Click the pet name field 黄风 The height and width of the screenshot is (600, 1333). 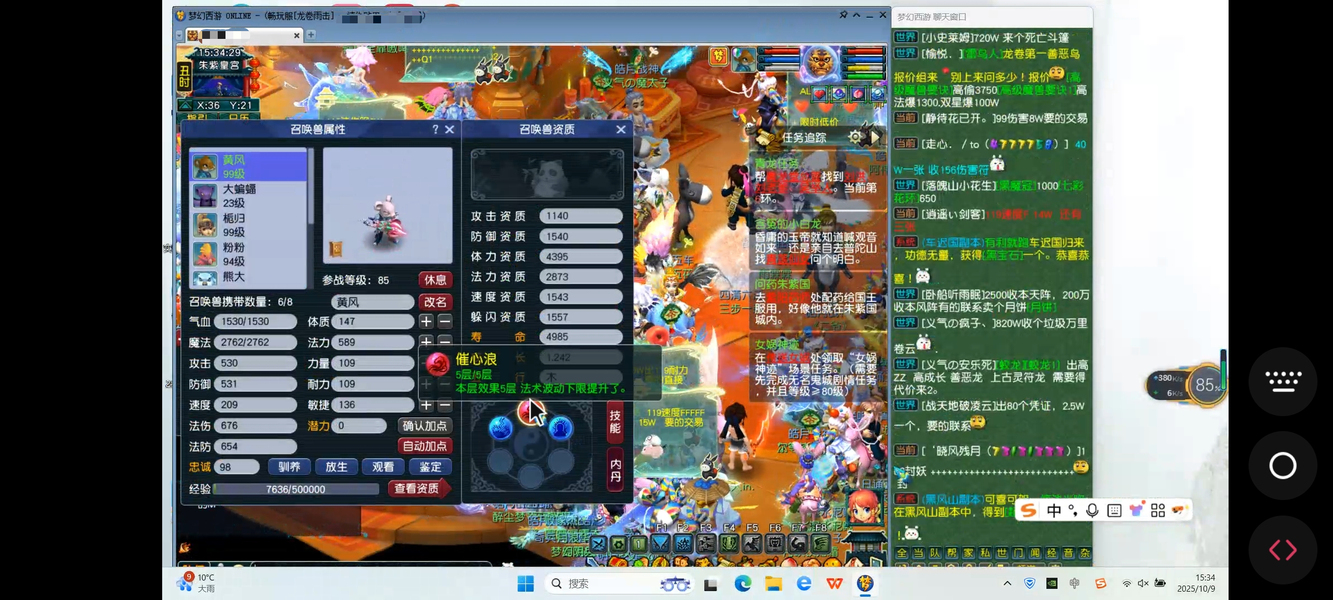pos(372,302)
